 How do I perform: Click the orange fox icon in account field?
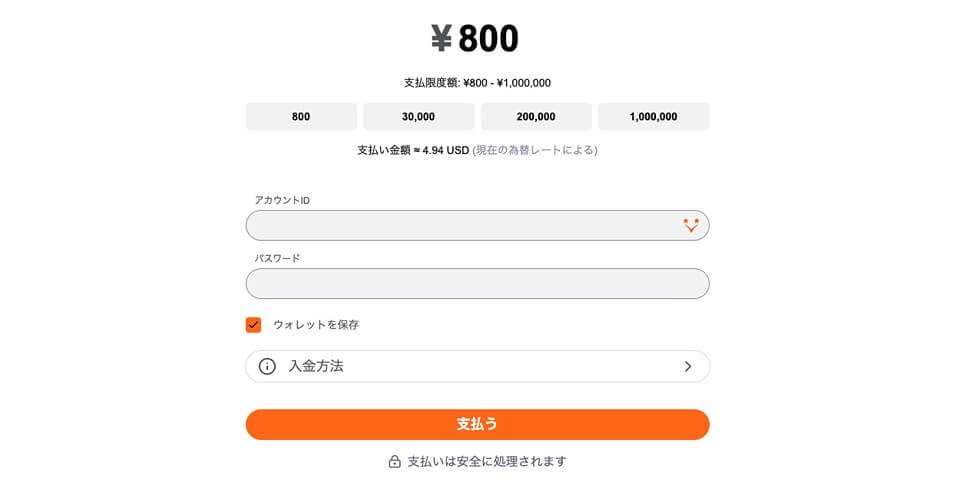(691, 225)
